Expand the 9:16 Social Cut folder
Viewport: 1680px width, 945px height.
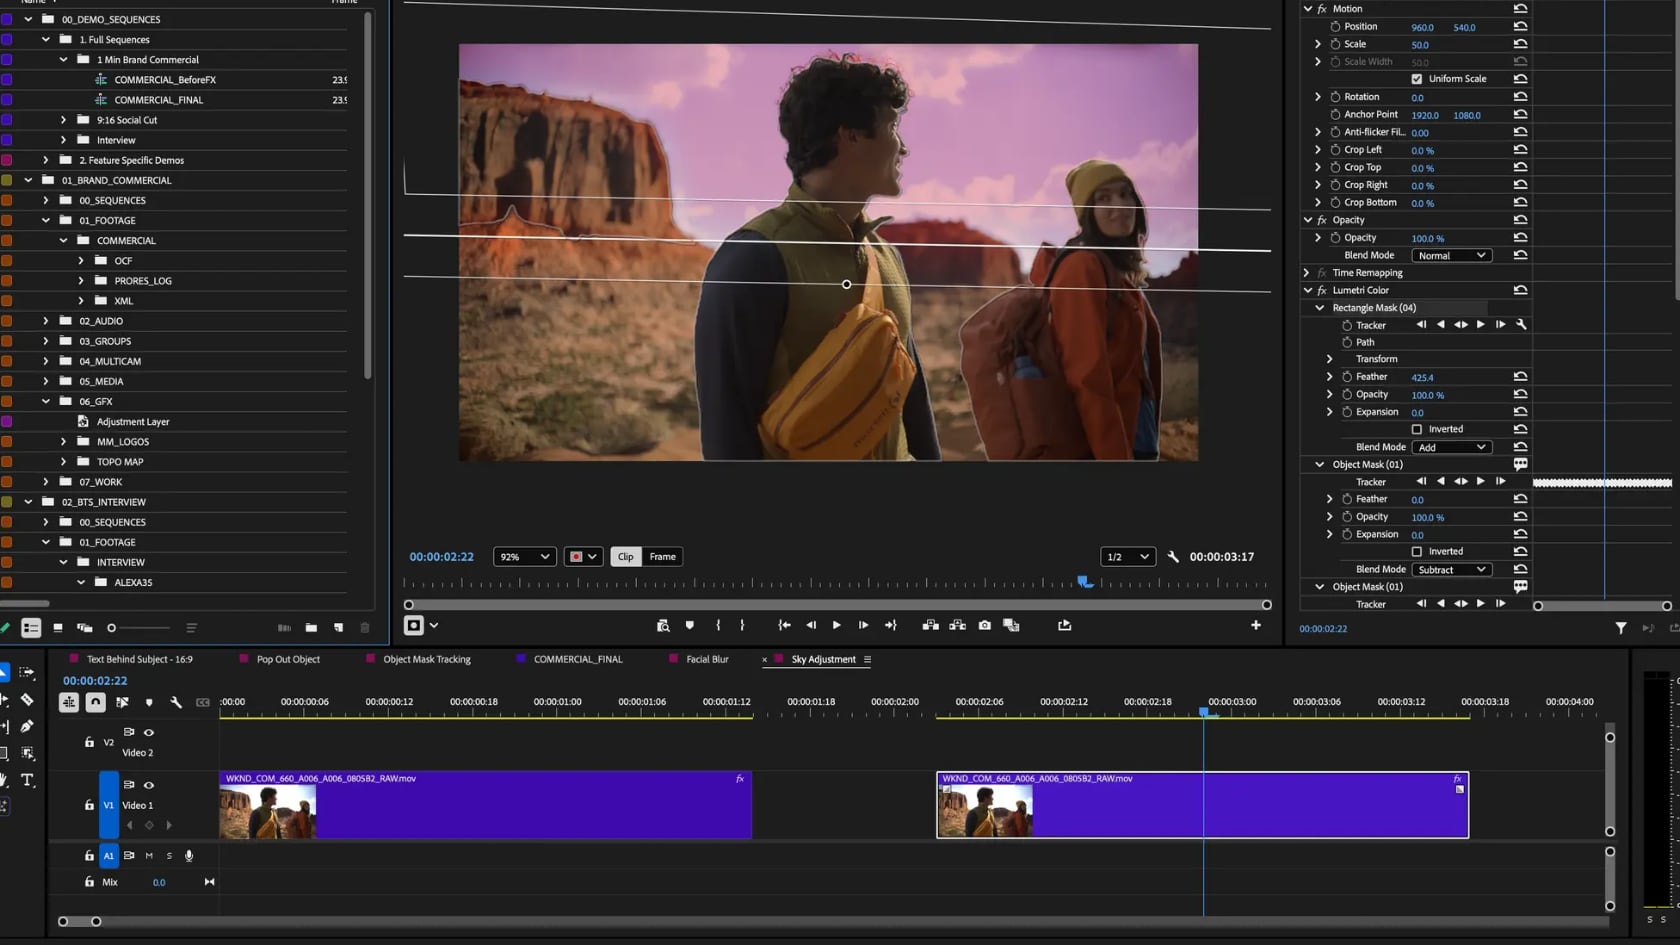(x=64, y=120)
